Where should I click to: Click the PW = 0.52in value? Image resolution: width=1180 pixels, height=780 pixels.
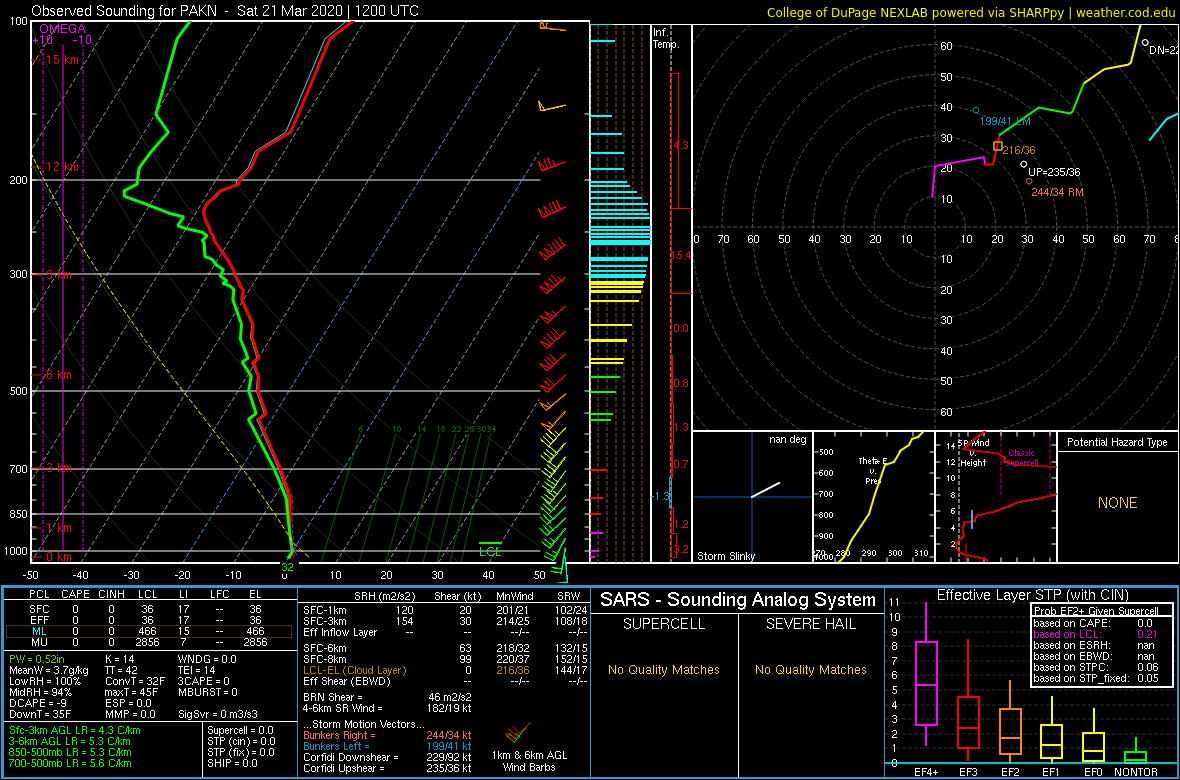coord(37,660)
